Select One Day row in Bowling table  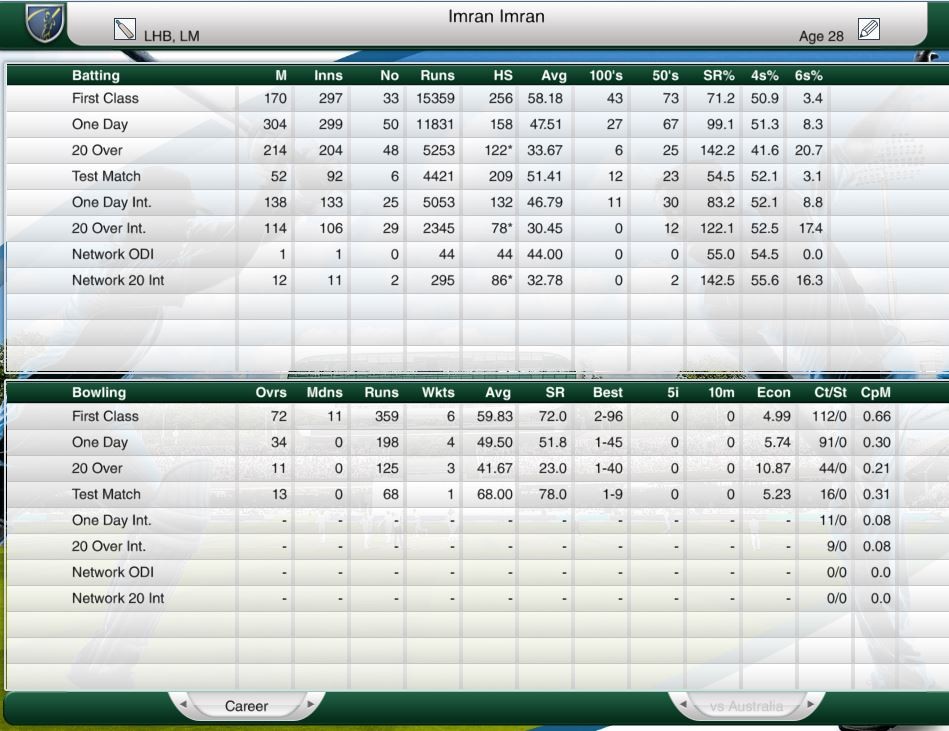tap(478, 442)
